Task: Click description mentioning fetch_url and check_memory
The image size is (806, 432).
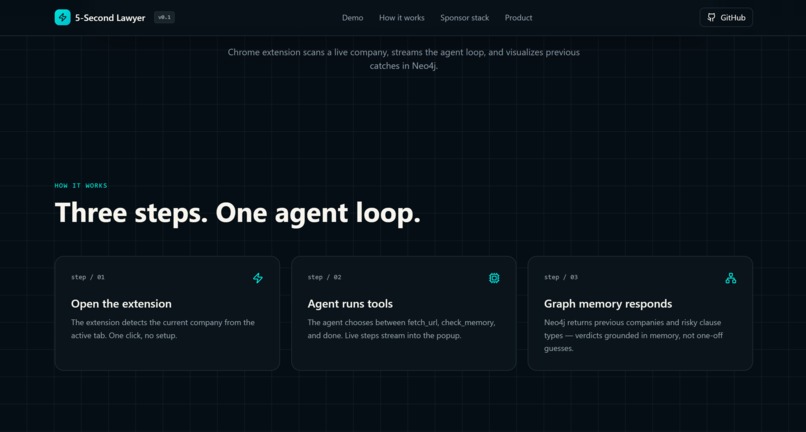Action: tap(401, 329)
